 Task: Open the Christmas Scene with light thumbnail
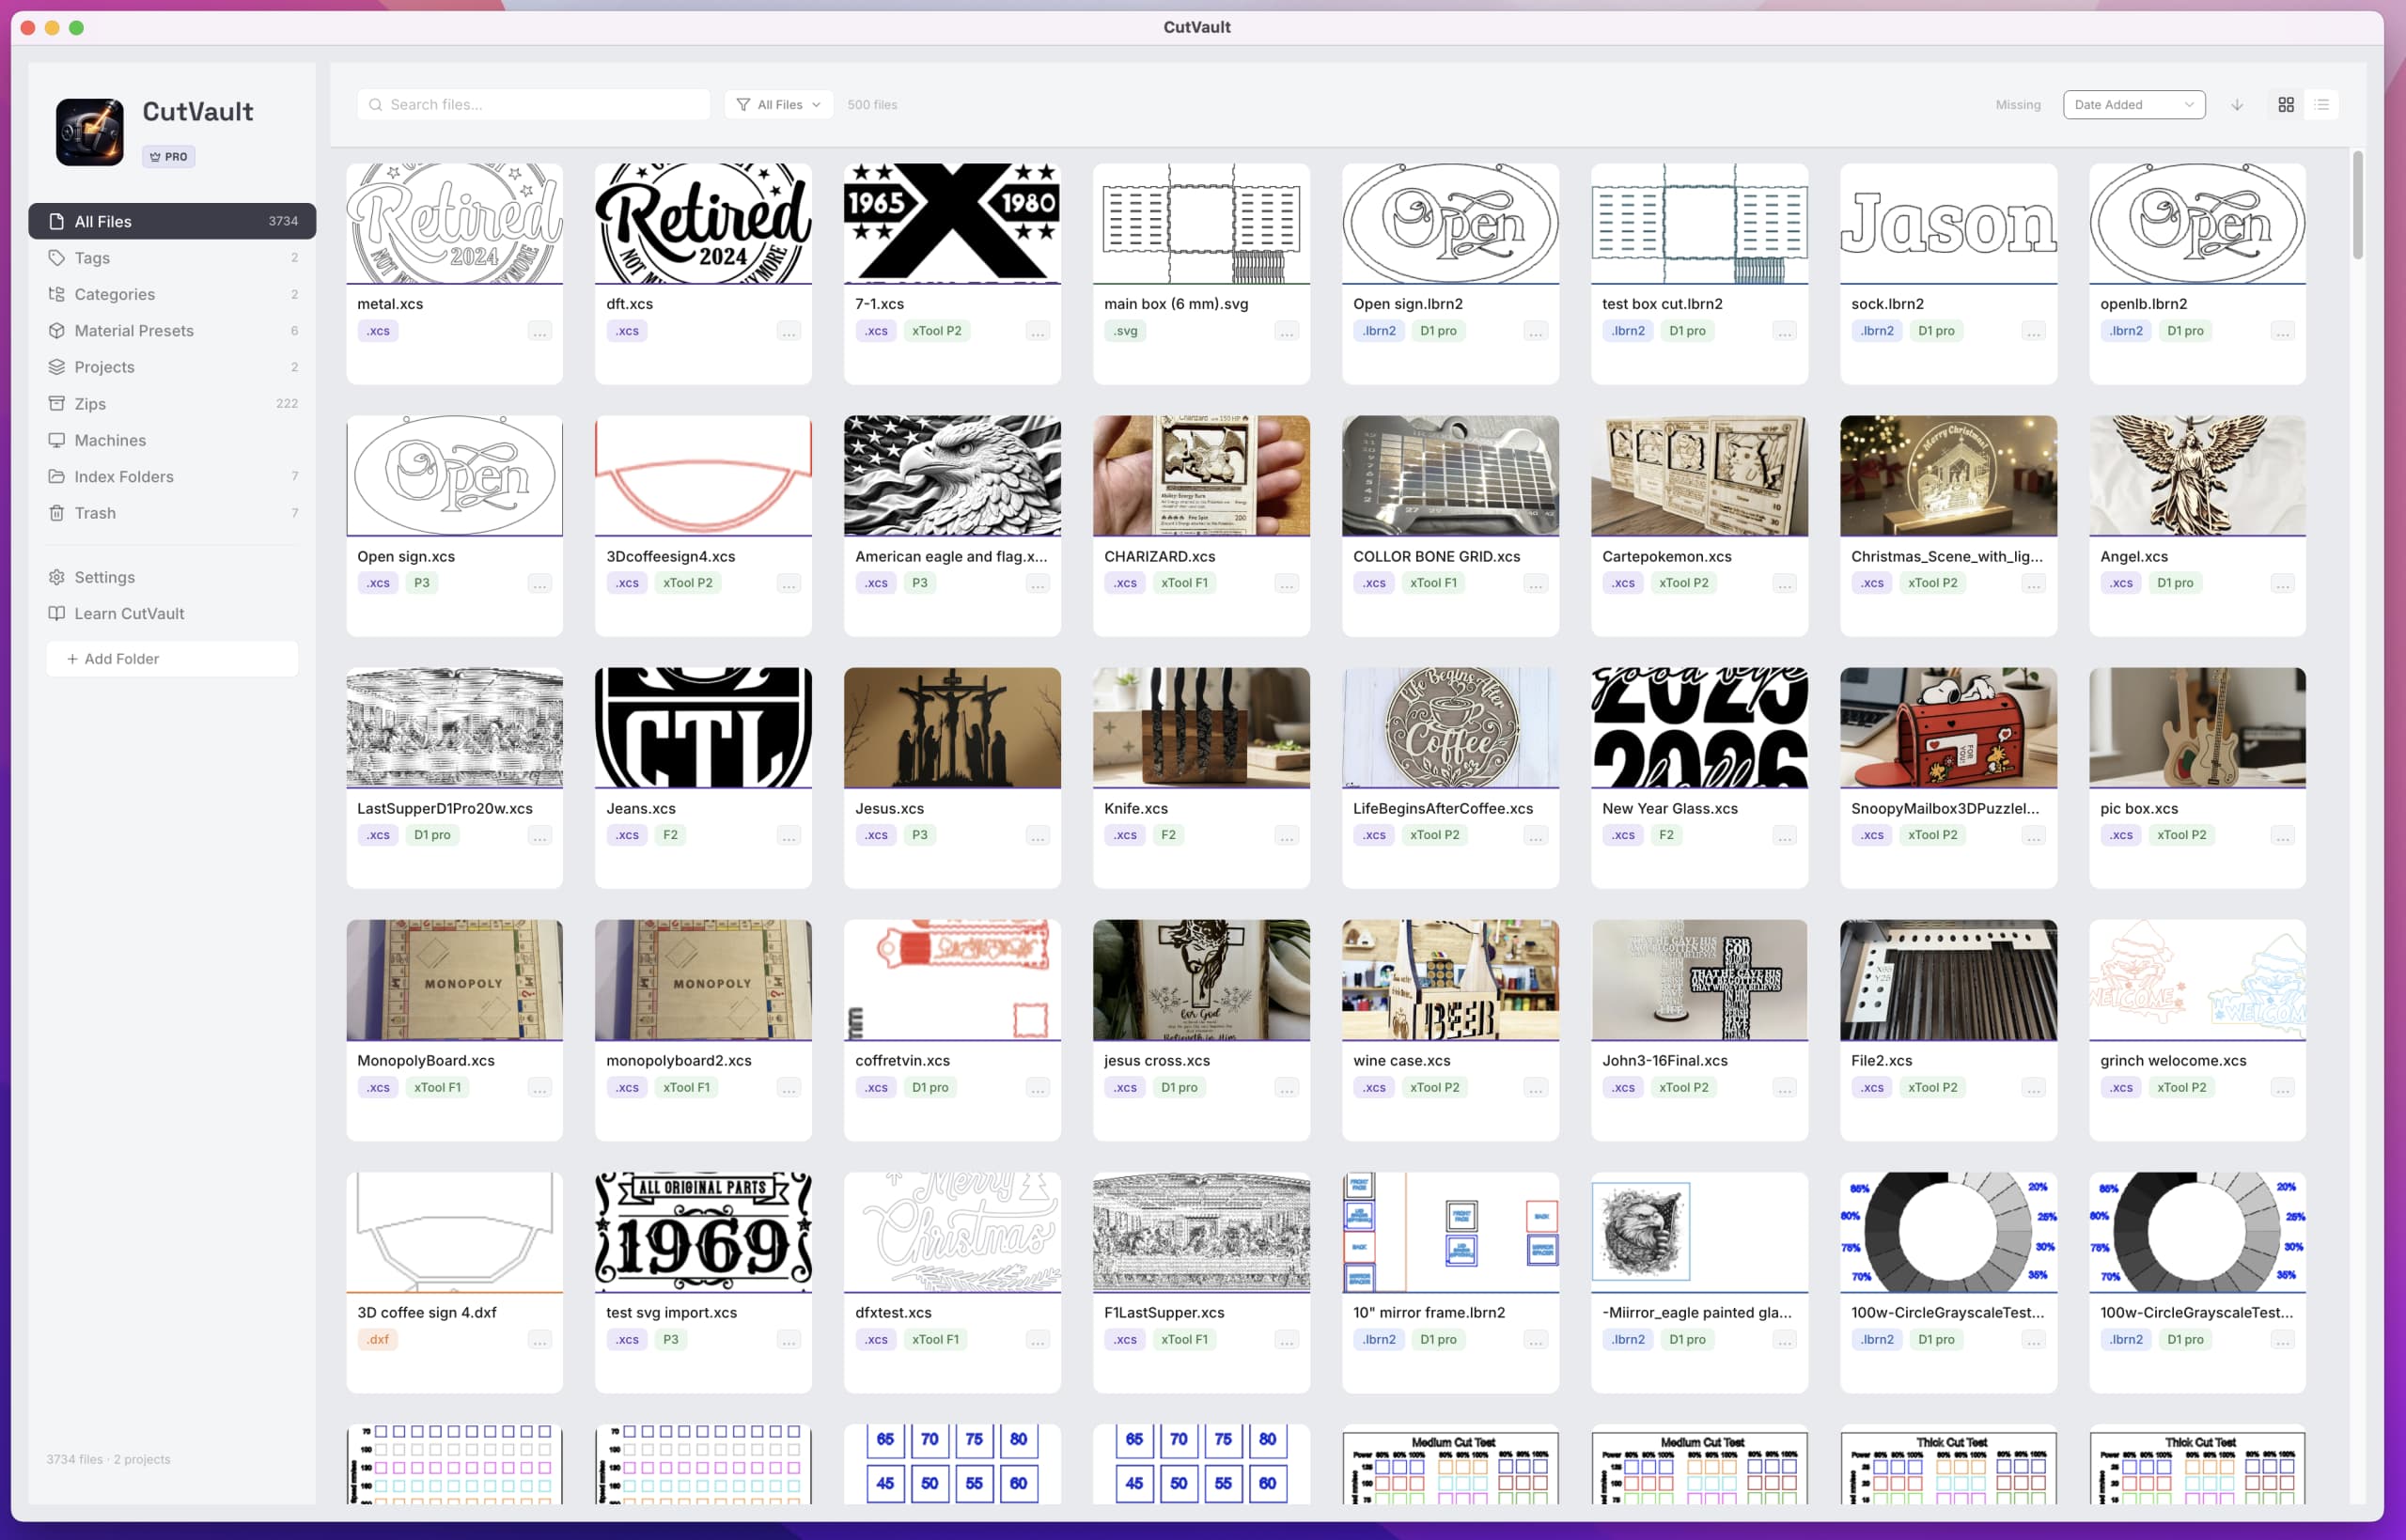point(1948,476)
